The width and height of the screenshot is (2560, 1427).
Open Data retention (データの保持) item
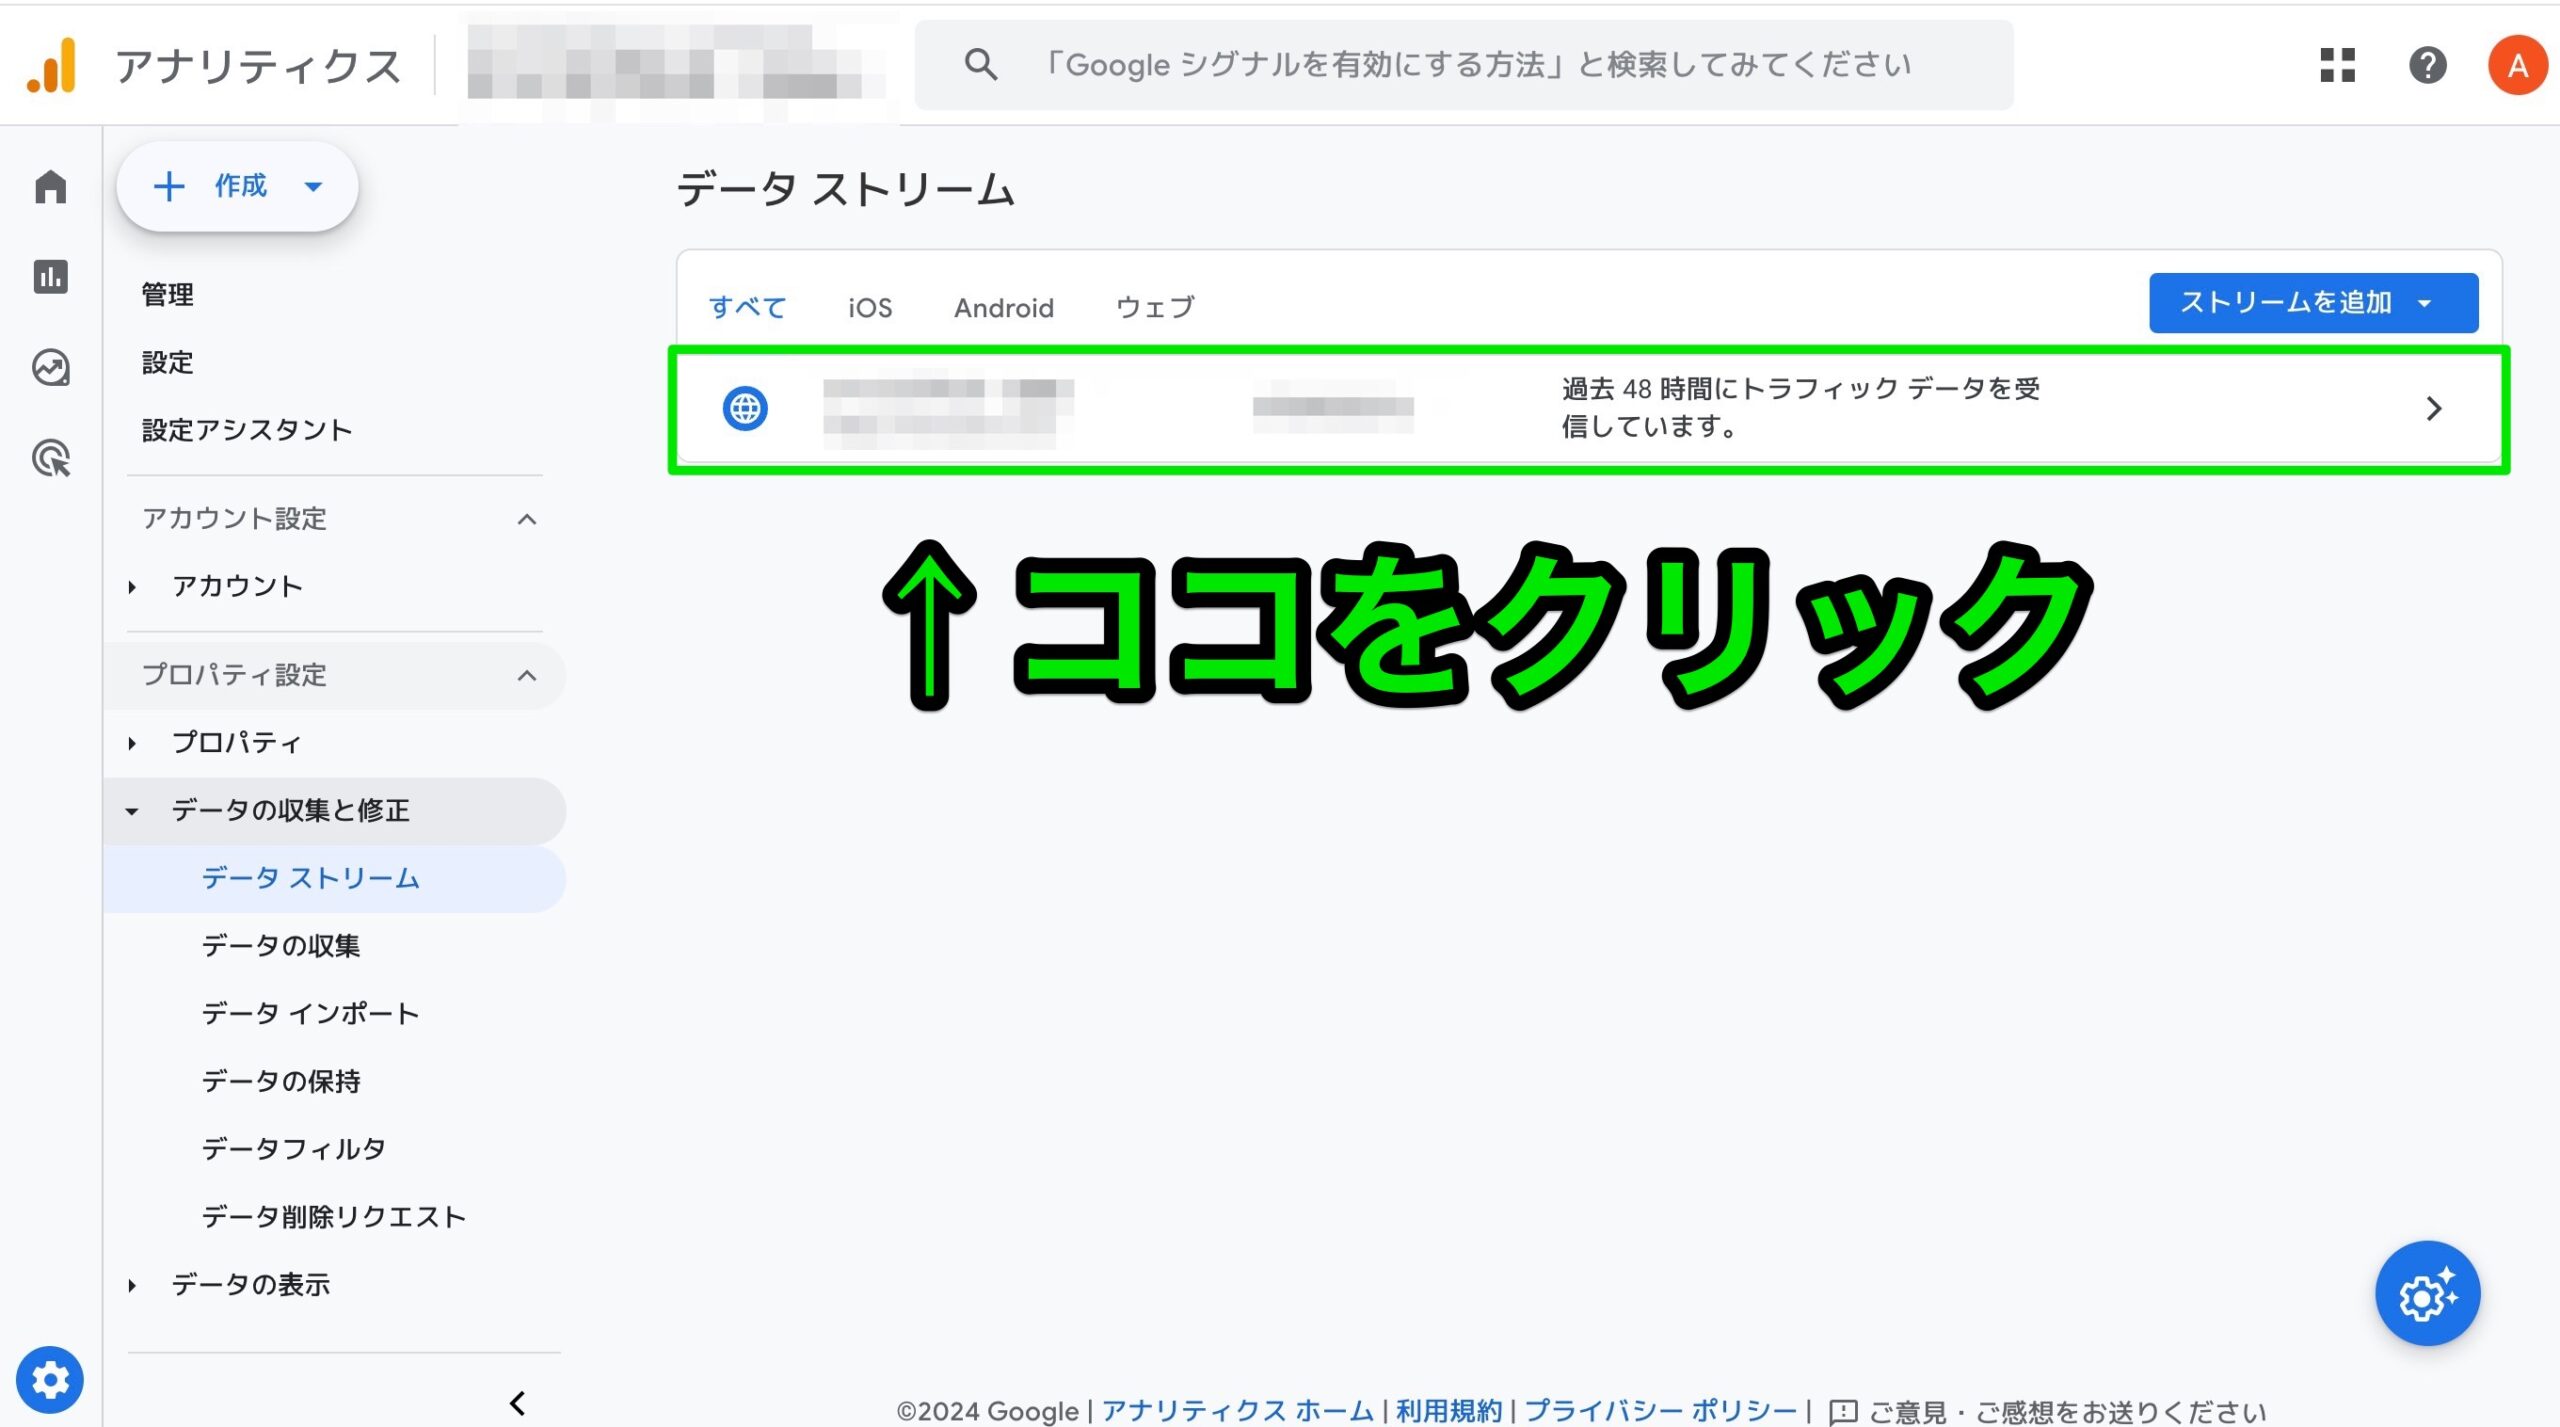[x=281, y=1081]
